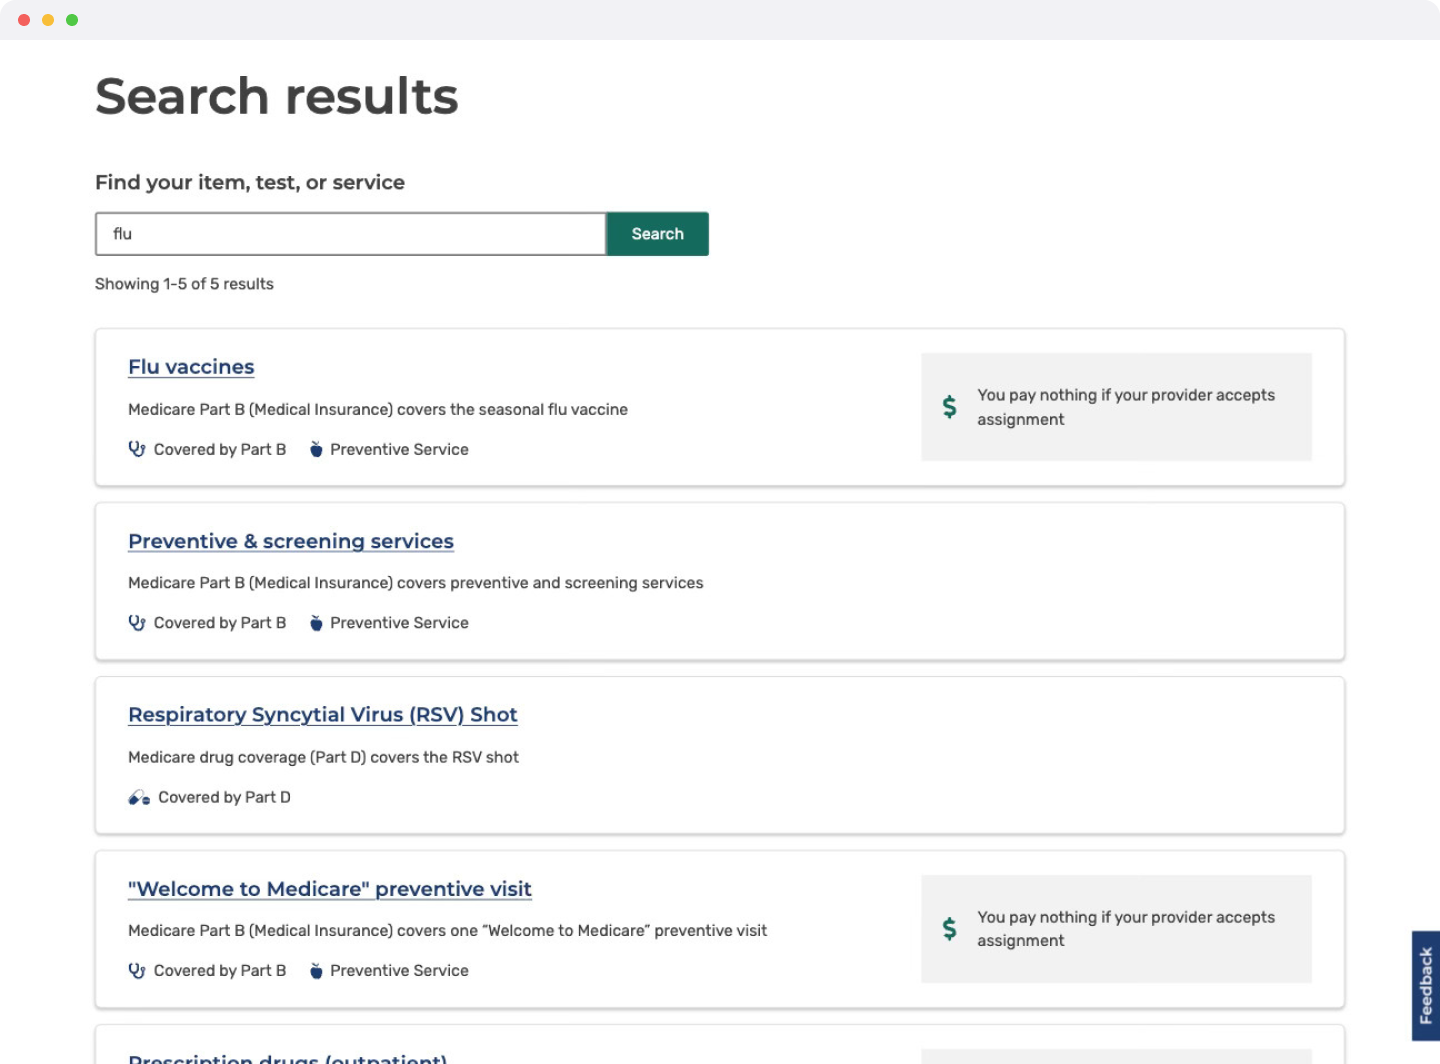
Task: Click dollar icon in Flu vaccines card
Action: (949, 406)
